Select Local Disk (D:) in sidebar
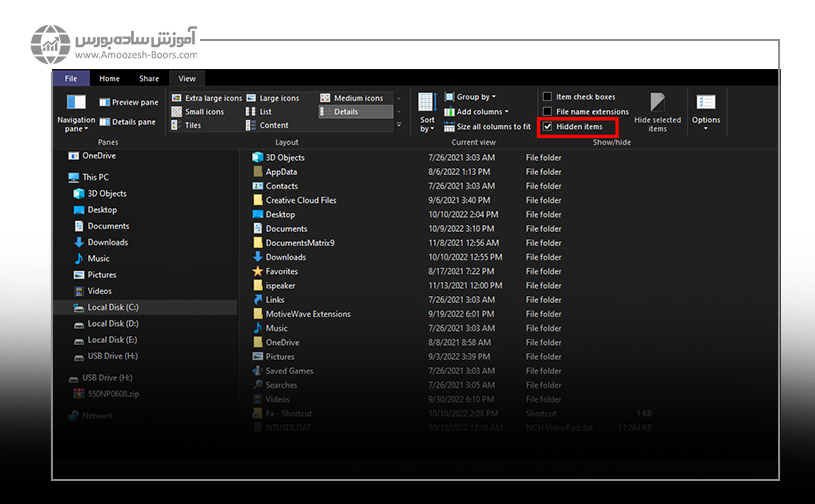 (112, 323)
